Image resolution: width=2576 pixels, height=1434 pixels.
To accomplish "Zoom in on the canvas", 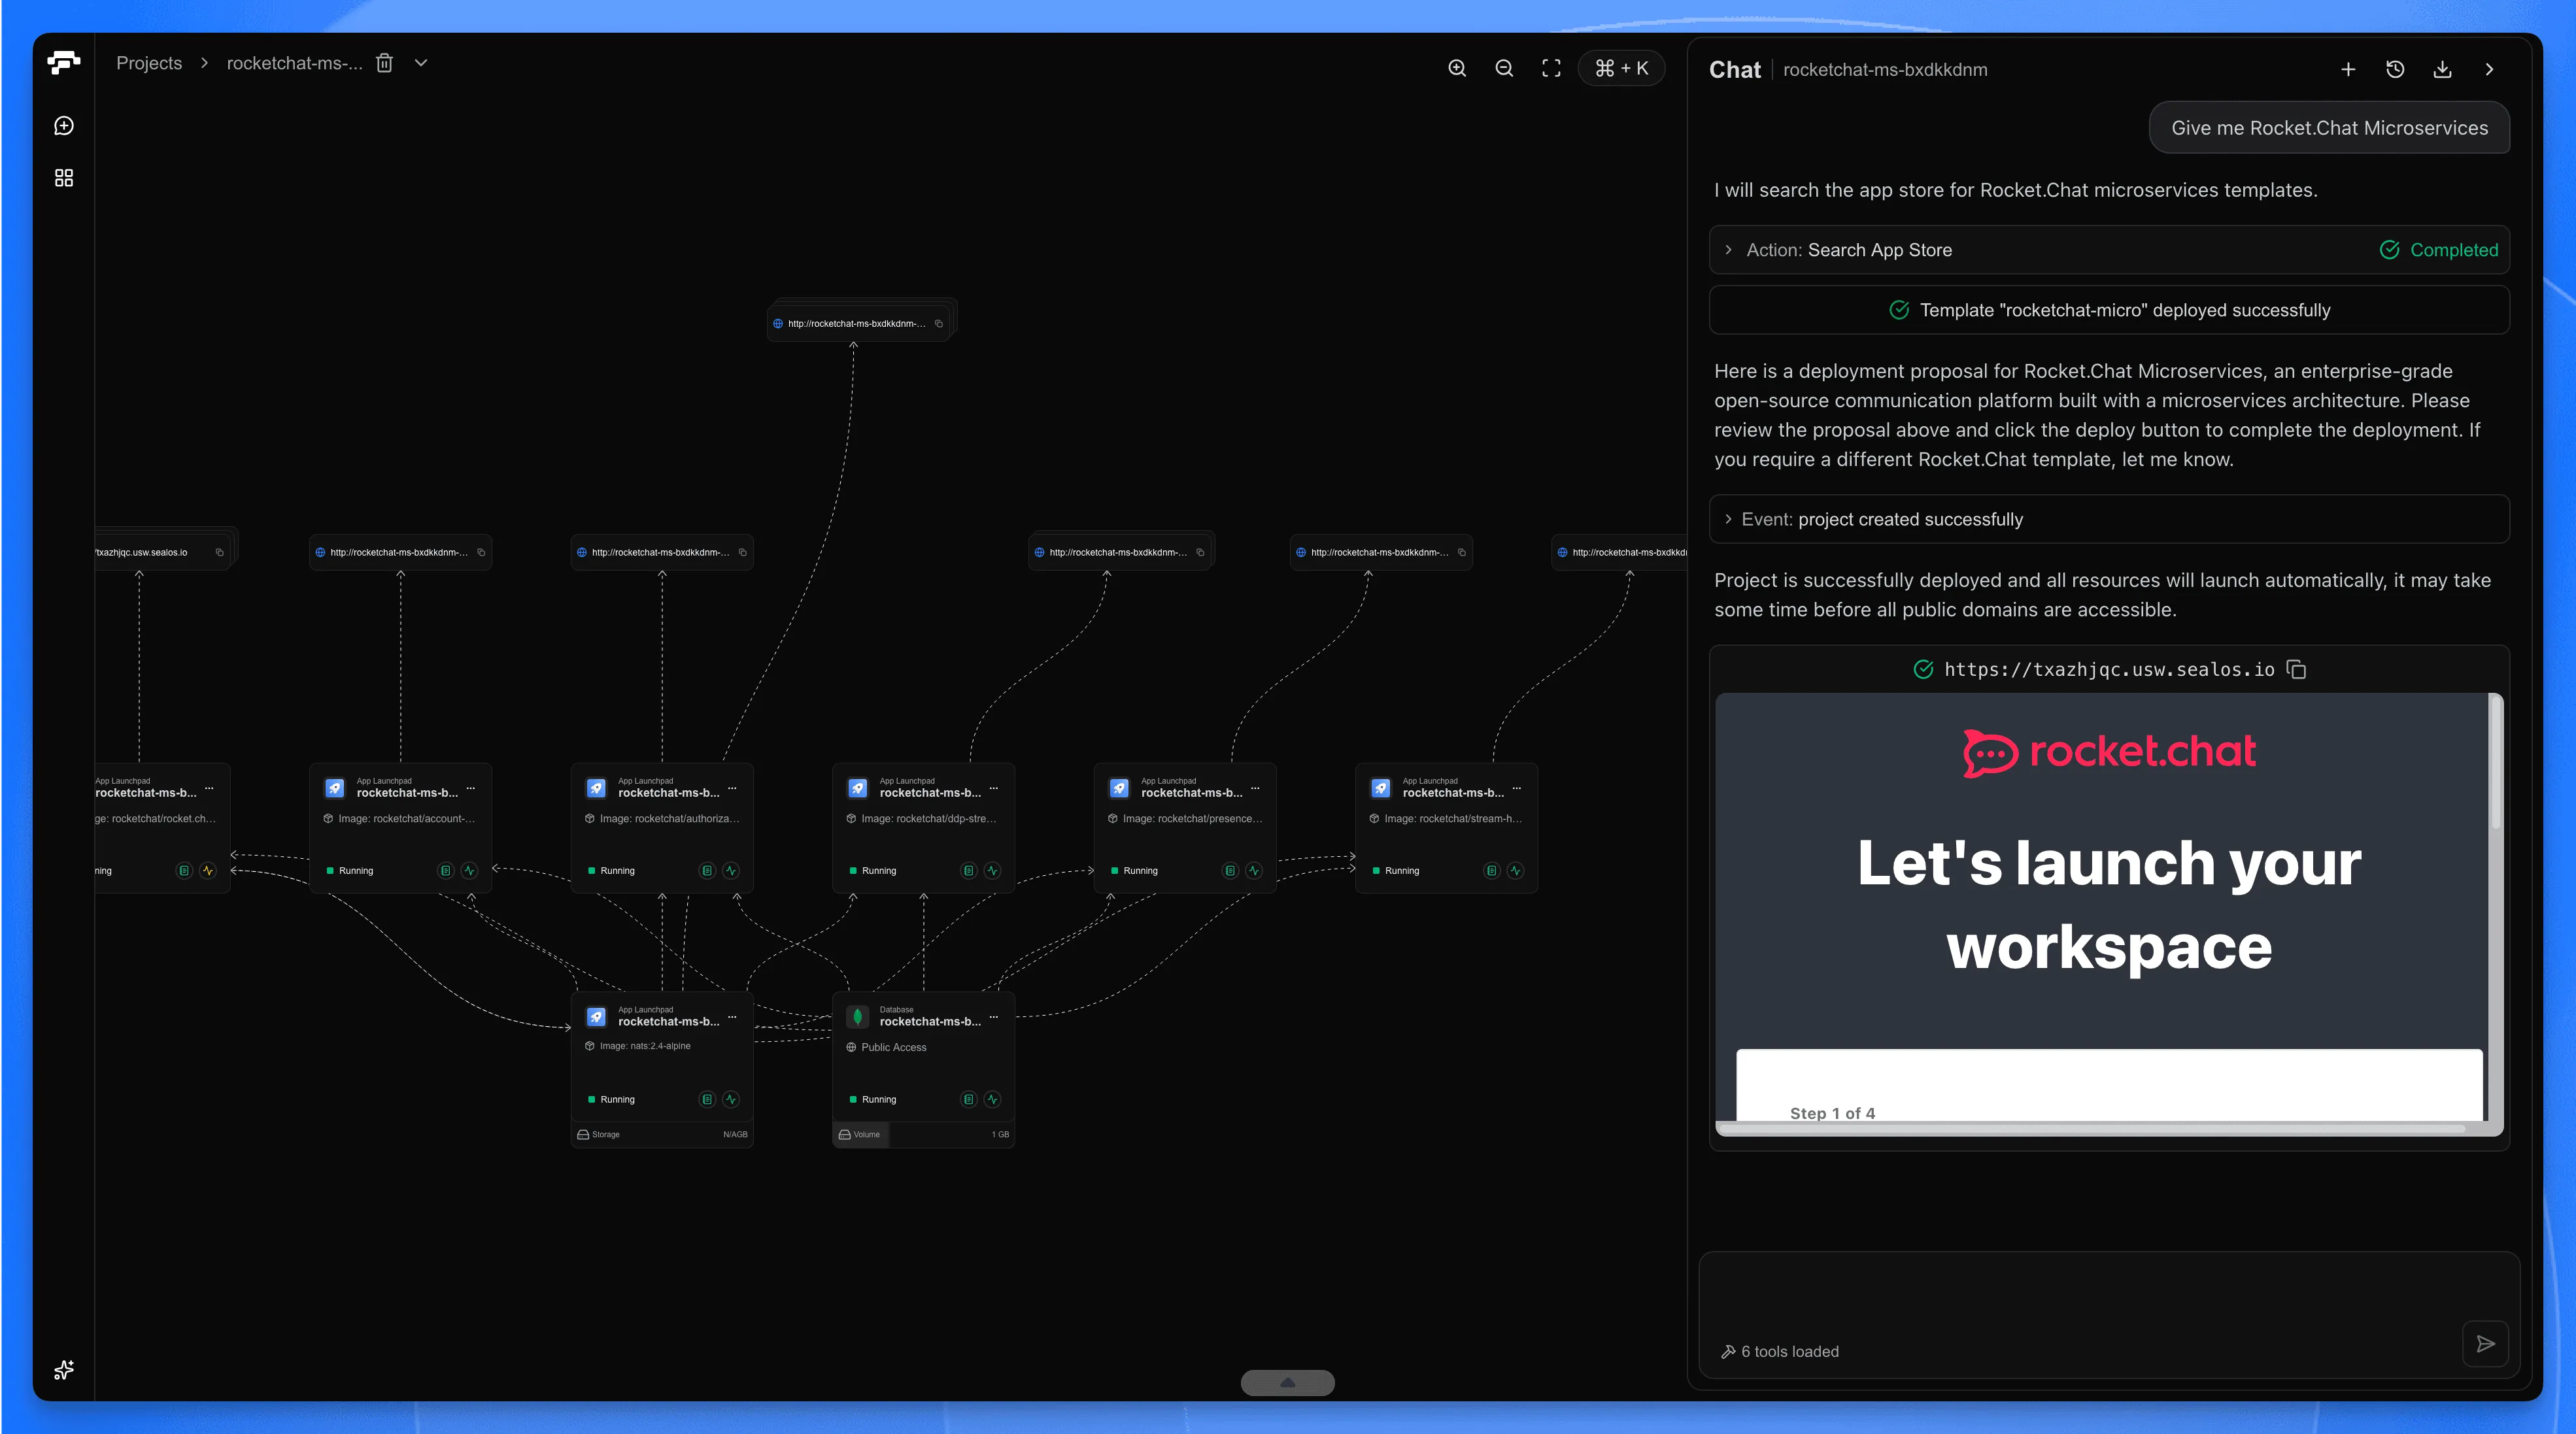I will click(1457, 68).
